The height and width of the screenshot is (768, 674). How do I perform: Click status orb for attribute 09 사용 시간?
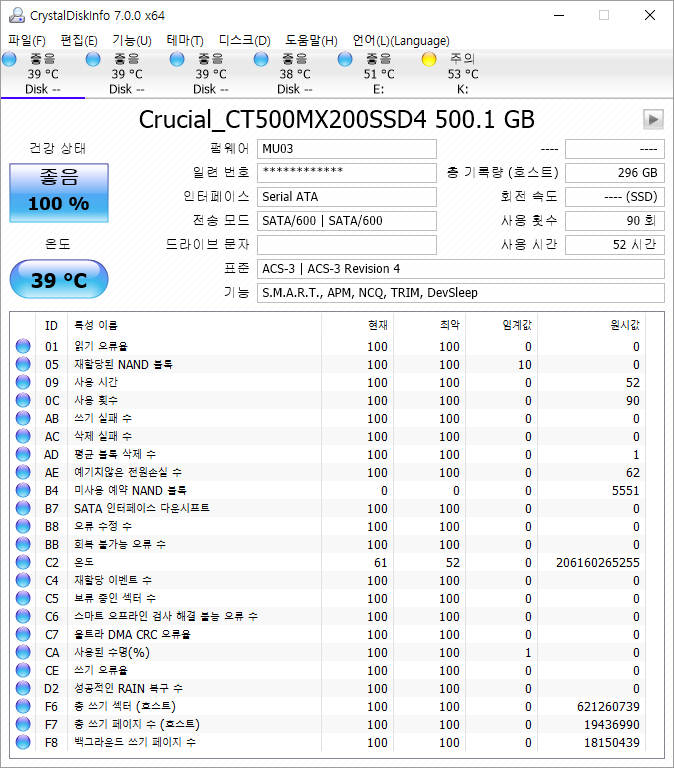pyautogui.click(x=23, y=382)
